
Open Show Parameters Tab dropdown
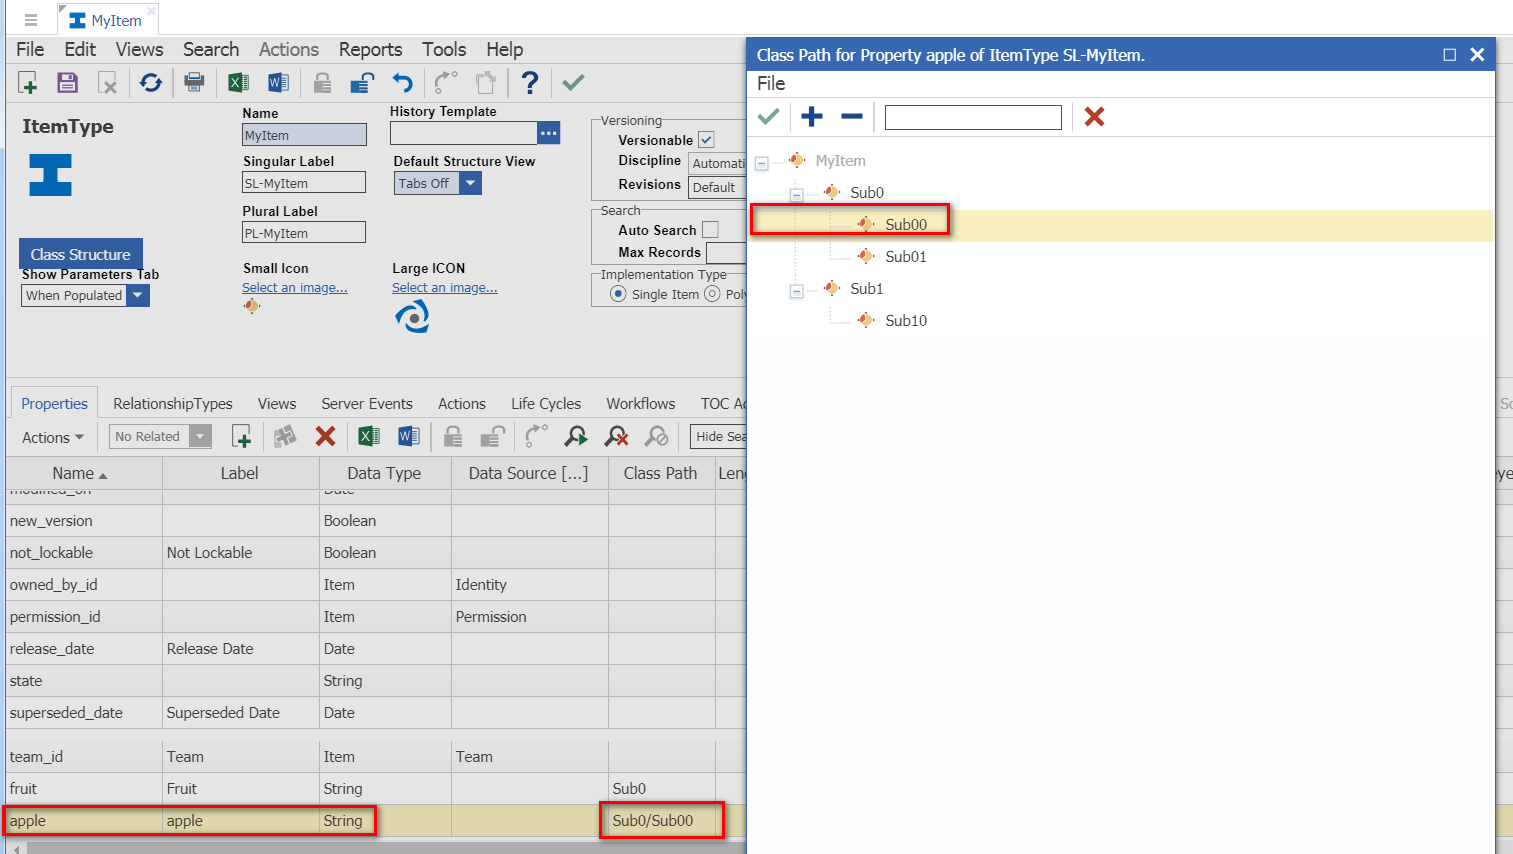[x=138, y=295]
